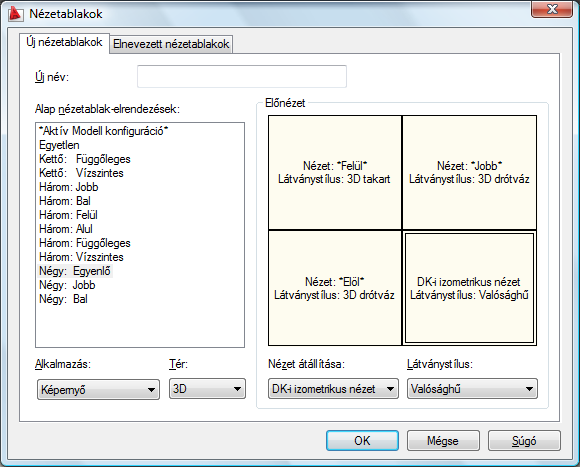The height and width of the screenshot is (467, 580).
Task: Open the Nézet átállítása dropdown
Action: pyautogui.click(x=333, y=389)
